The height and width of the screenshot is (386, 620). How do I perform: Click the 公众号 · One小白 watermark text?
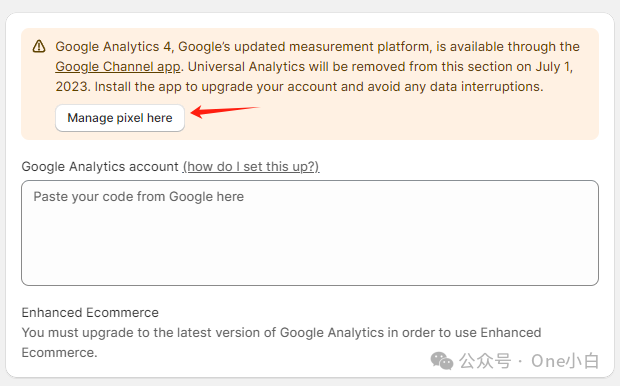[x=529, y=361]
